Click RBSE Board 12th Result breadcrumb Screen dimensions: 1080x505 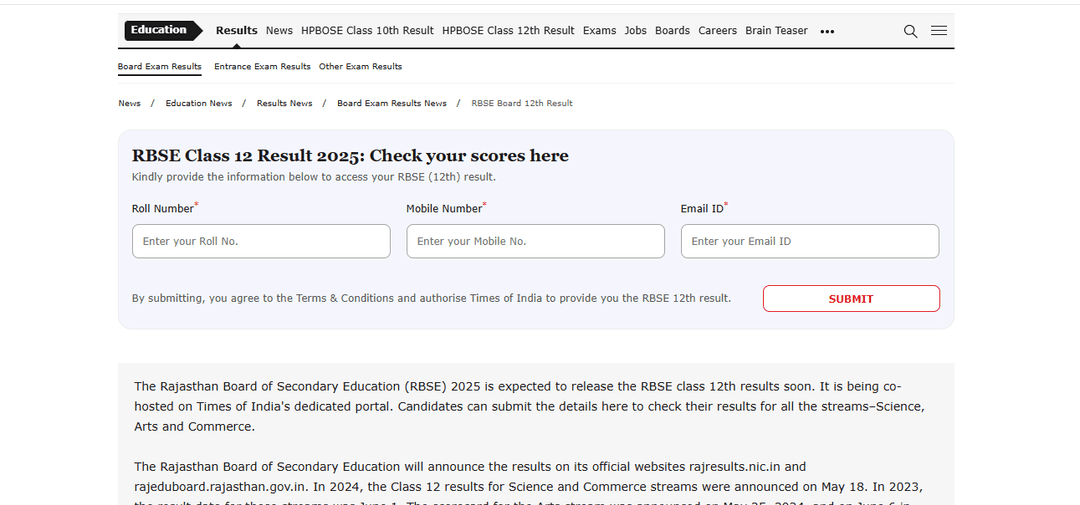pos(522,103)
